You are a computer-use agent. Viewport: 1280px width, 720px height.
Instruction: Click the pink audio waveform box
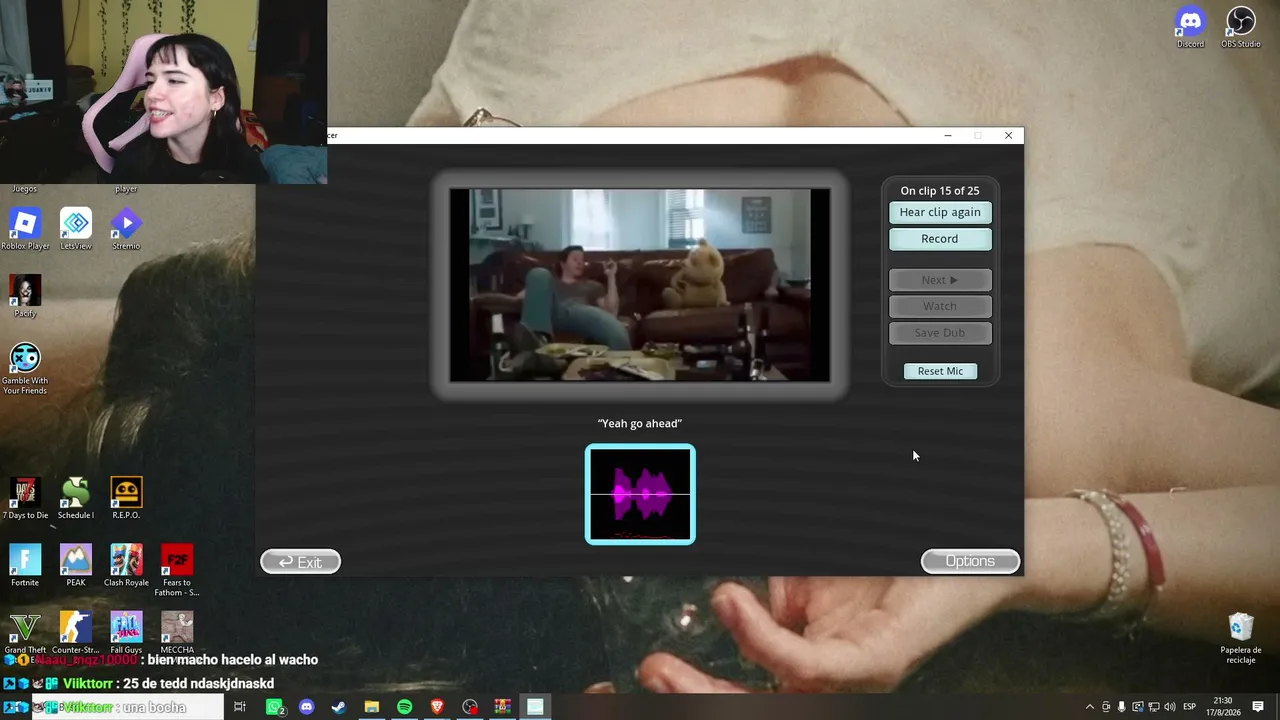click(x=640, y=494)
